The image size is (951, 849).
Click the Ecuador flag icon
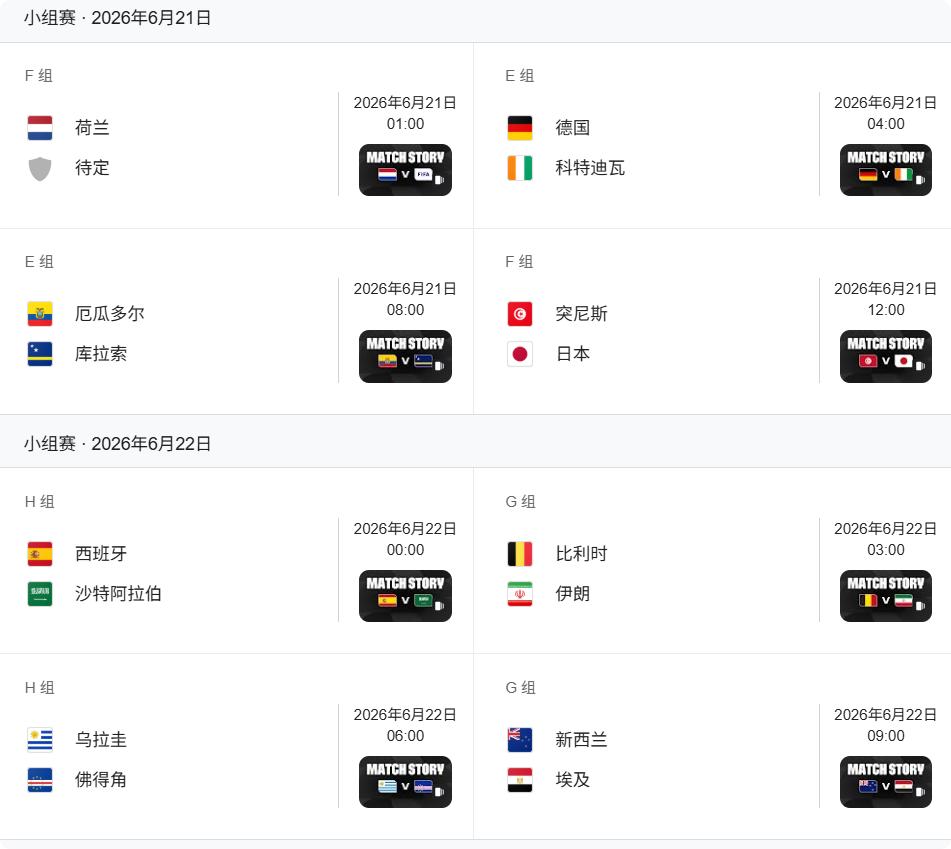click(40, 314)
